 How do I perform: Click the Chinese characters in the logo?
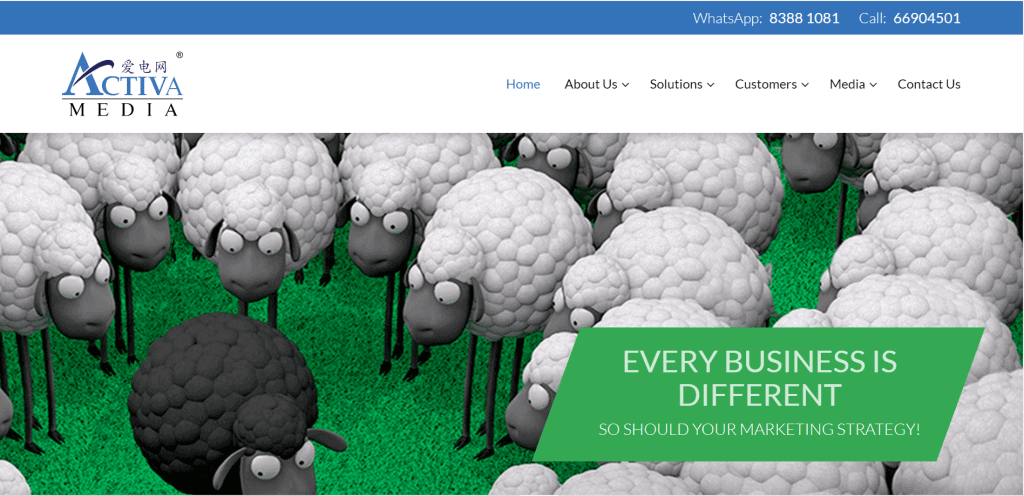tap(145, 66)
